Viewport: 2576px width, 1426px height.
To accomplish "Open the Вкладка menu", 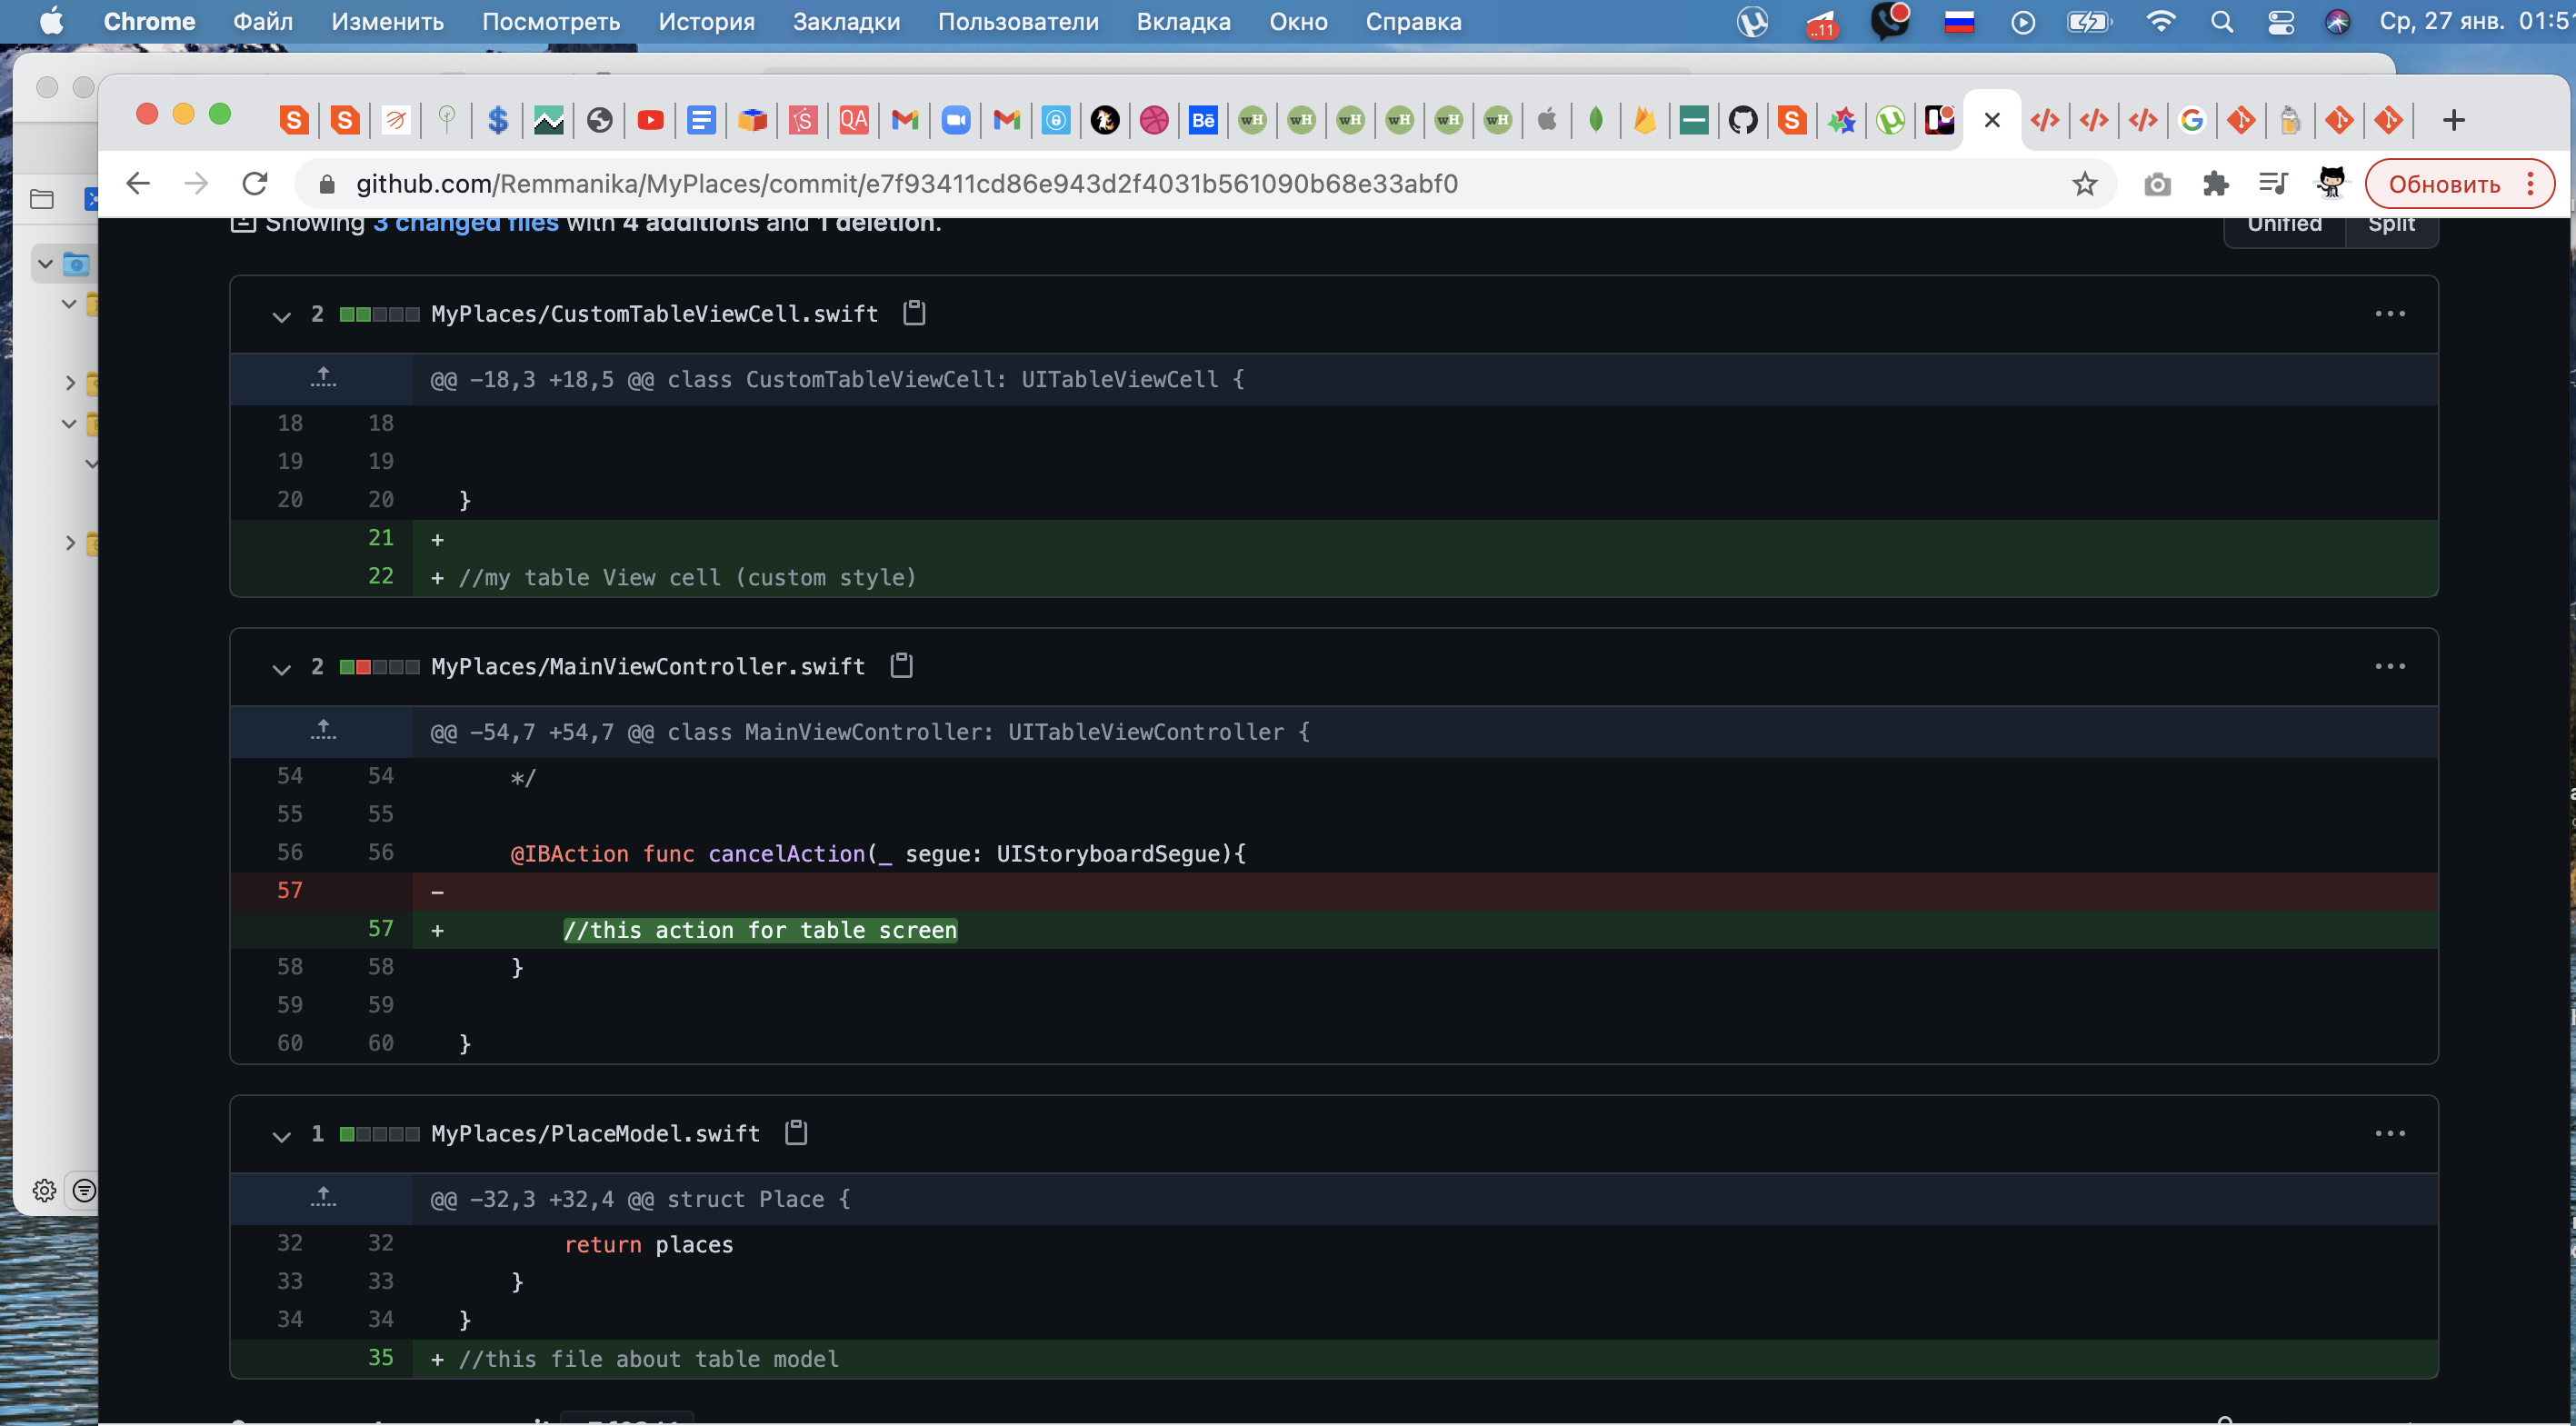I will pos(1183,21).
